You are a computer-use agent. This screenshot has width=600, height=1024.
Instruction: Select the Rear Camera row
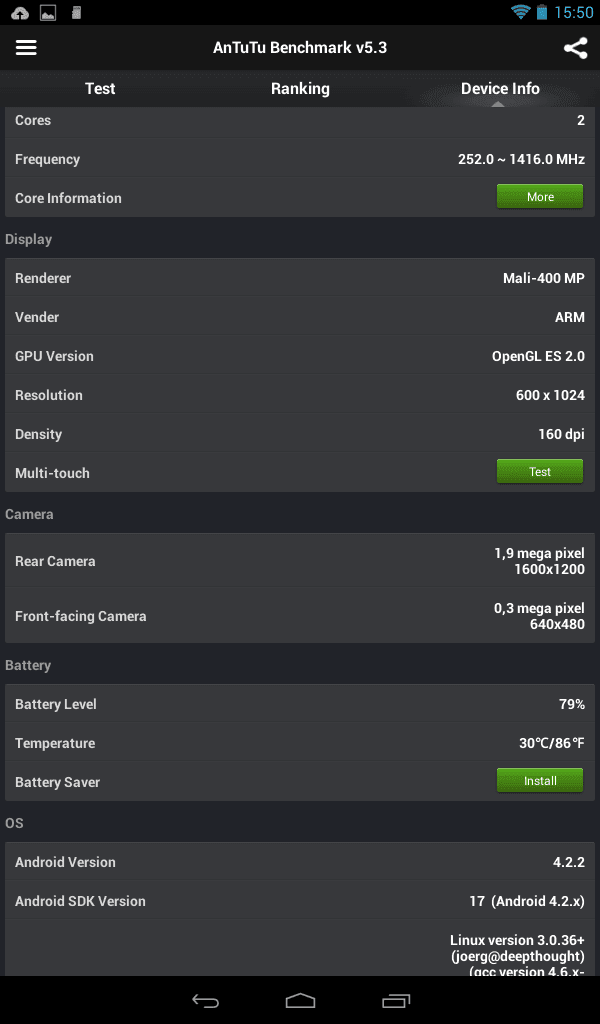300,561
